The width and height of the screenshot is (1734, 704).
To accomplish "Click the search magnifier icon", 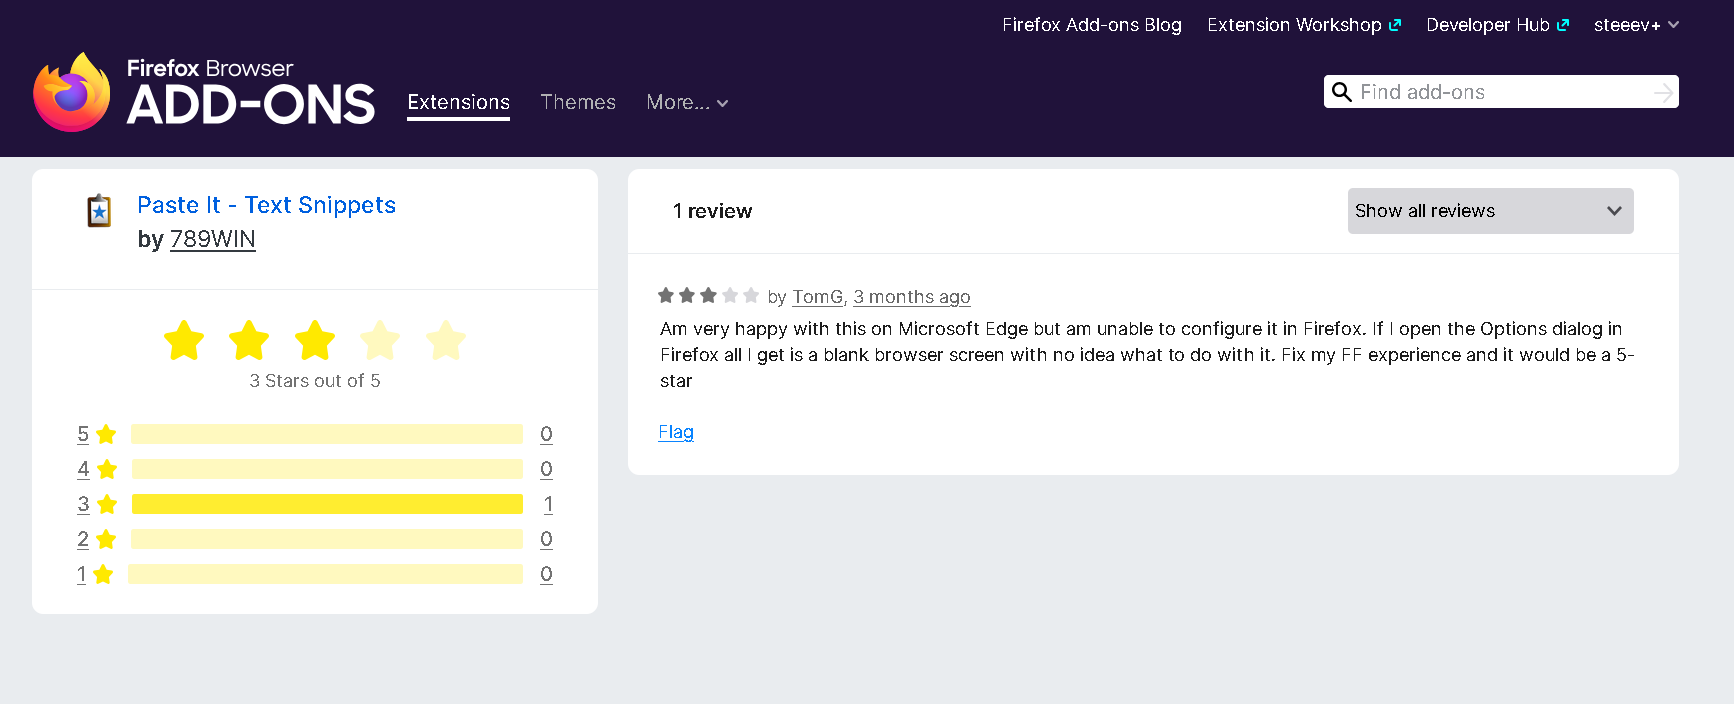I will [x=1342, y=92].
